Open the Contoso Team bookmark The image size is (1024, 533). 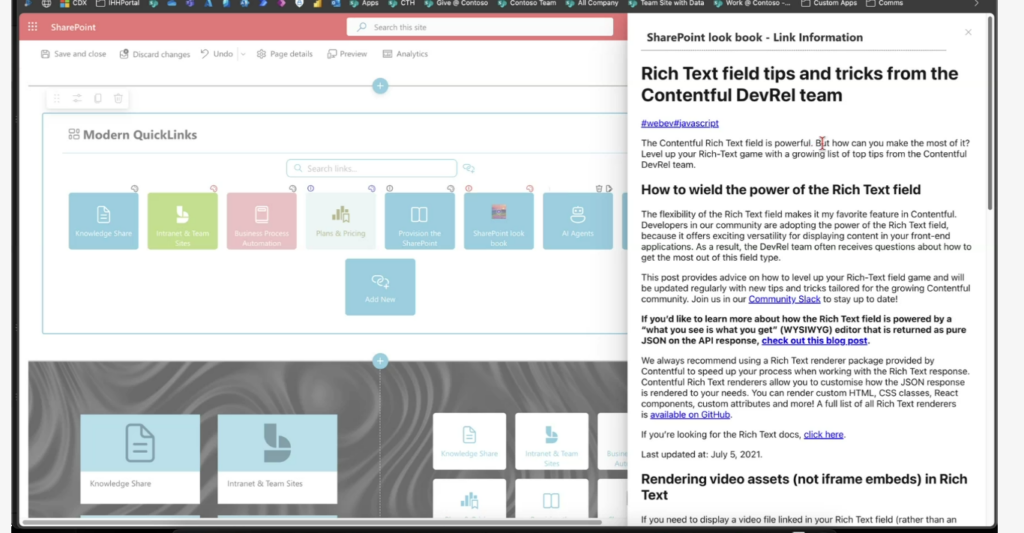(526, 3)
